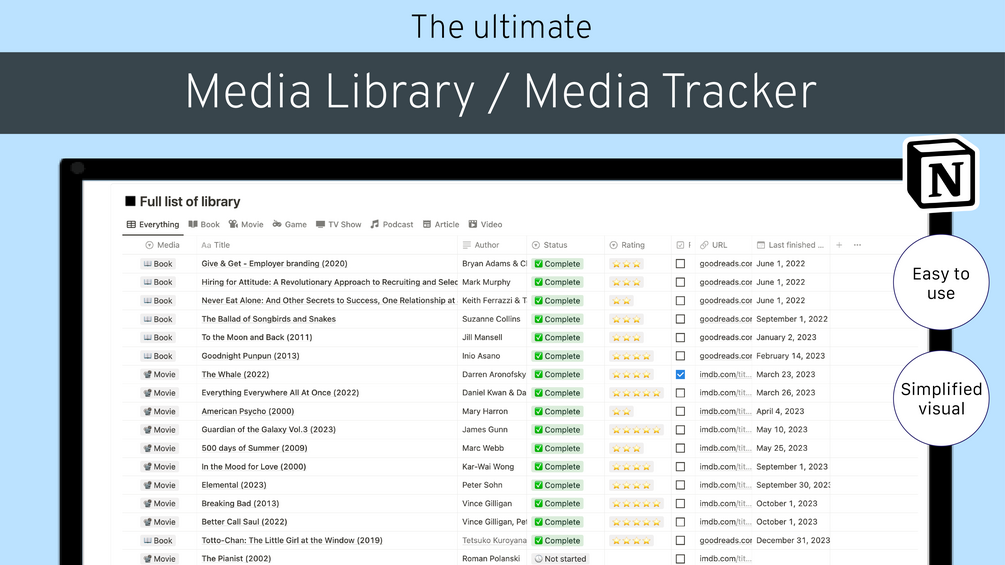Click the Book media tag for To the Moon and Back

click(158, 337)
